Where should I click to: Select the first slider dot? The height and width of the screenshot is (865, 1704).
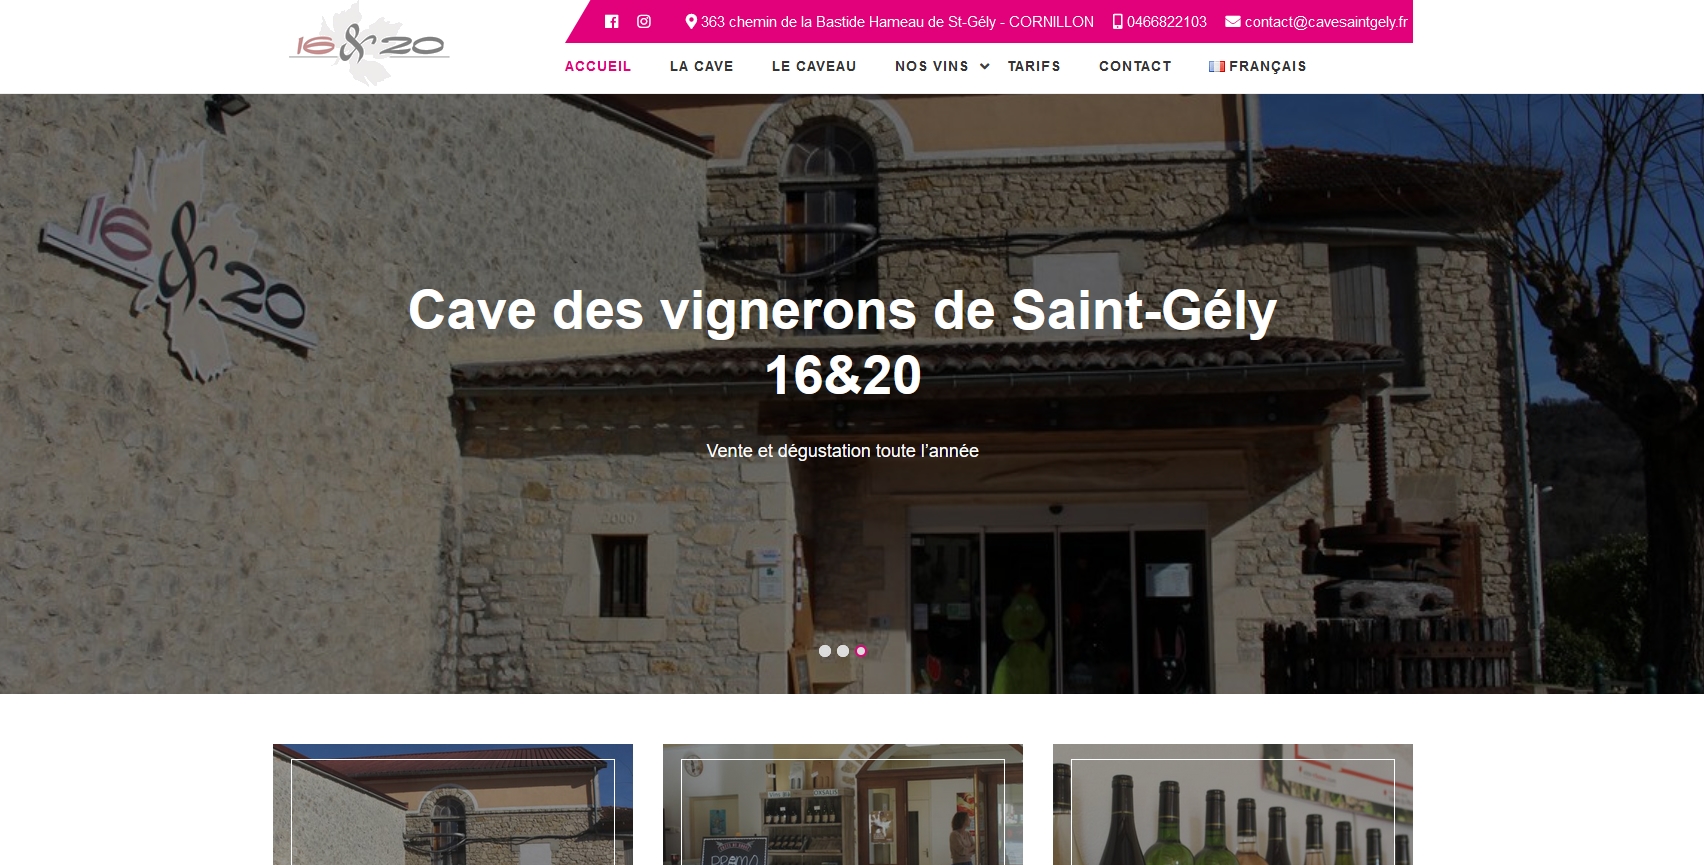pyautogui.click(x=825, y=651)
